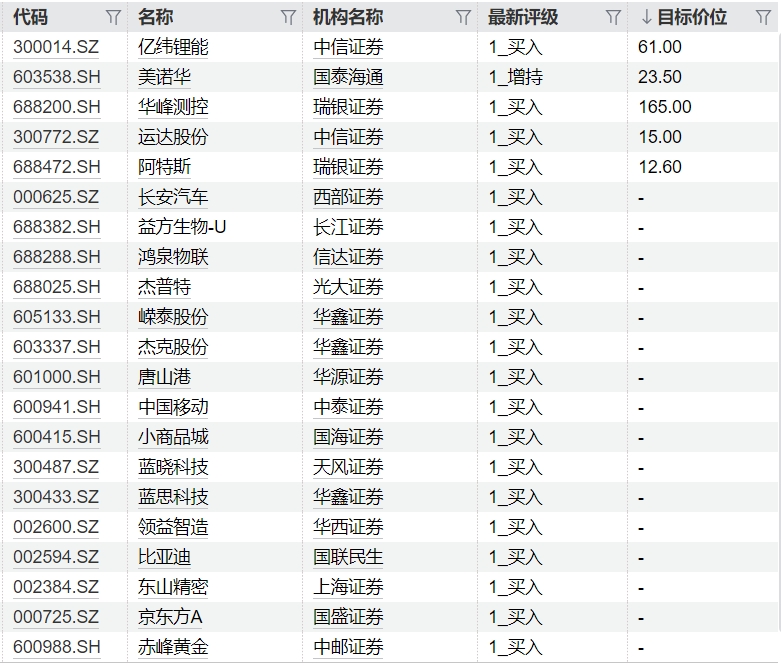This screenshot has height=666, width=781.
Task: Select stock name 运达股份
Action: (x=173, y=137)
